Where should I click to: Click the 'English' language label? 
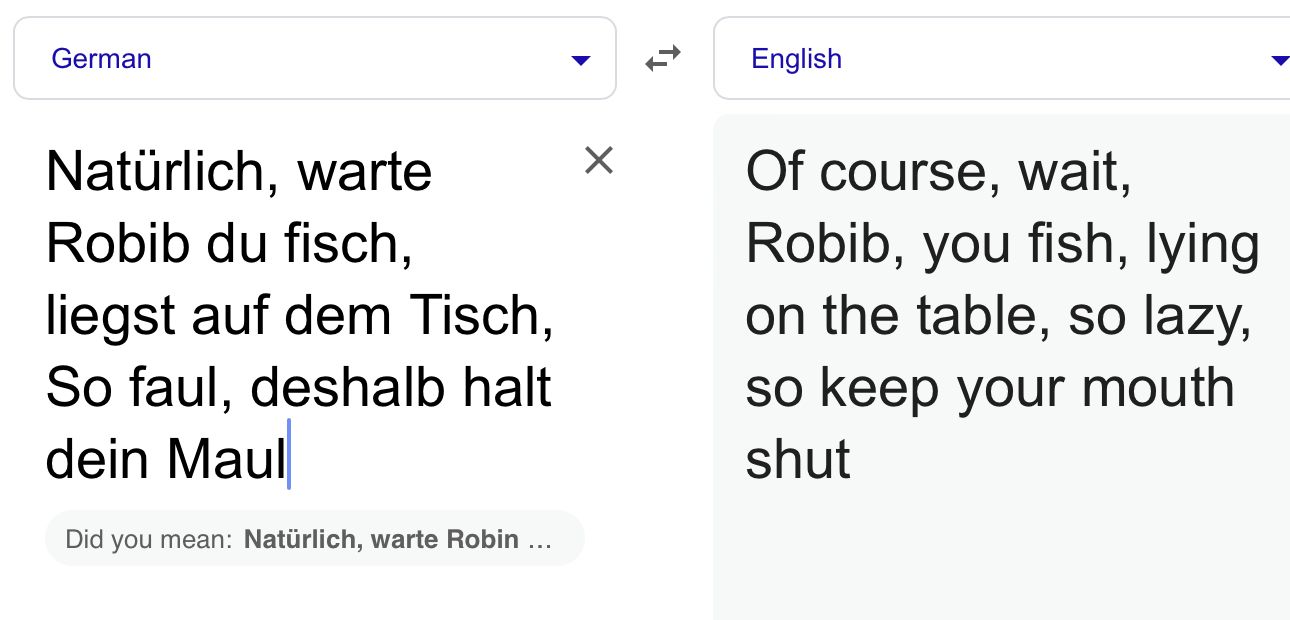click(796, 59)
